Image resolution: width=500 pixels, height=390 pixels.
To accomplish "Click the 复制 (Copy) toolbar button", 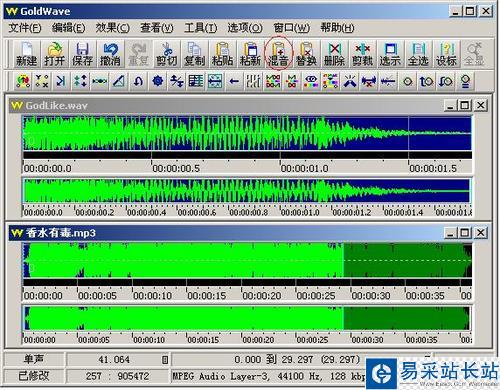I will click(194, 54).
